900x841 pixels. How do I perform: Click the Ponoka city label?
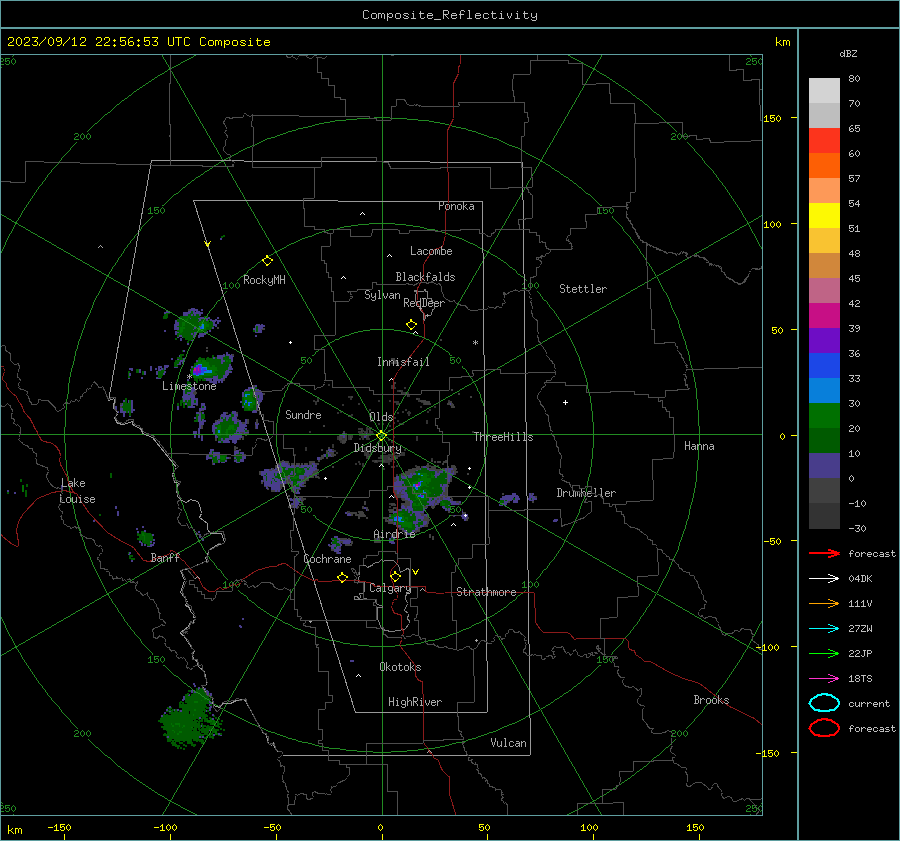pos(456,206)
